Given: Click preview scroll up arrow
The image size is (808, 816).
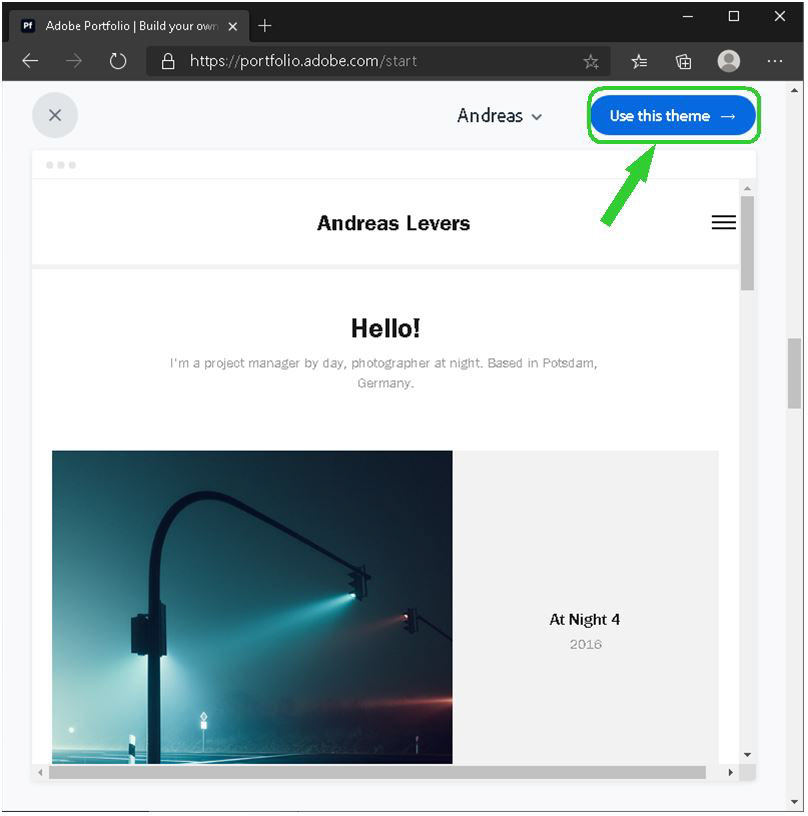Looking at the screenshot, I should click(747, 188).
